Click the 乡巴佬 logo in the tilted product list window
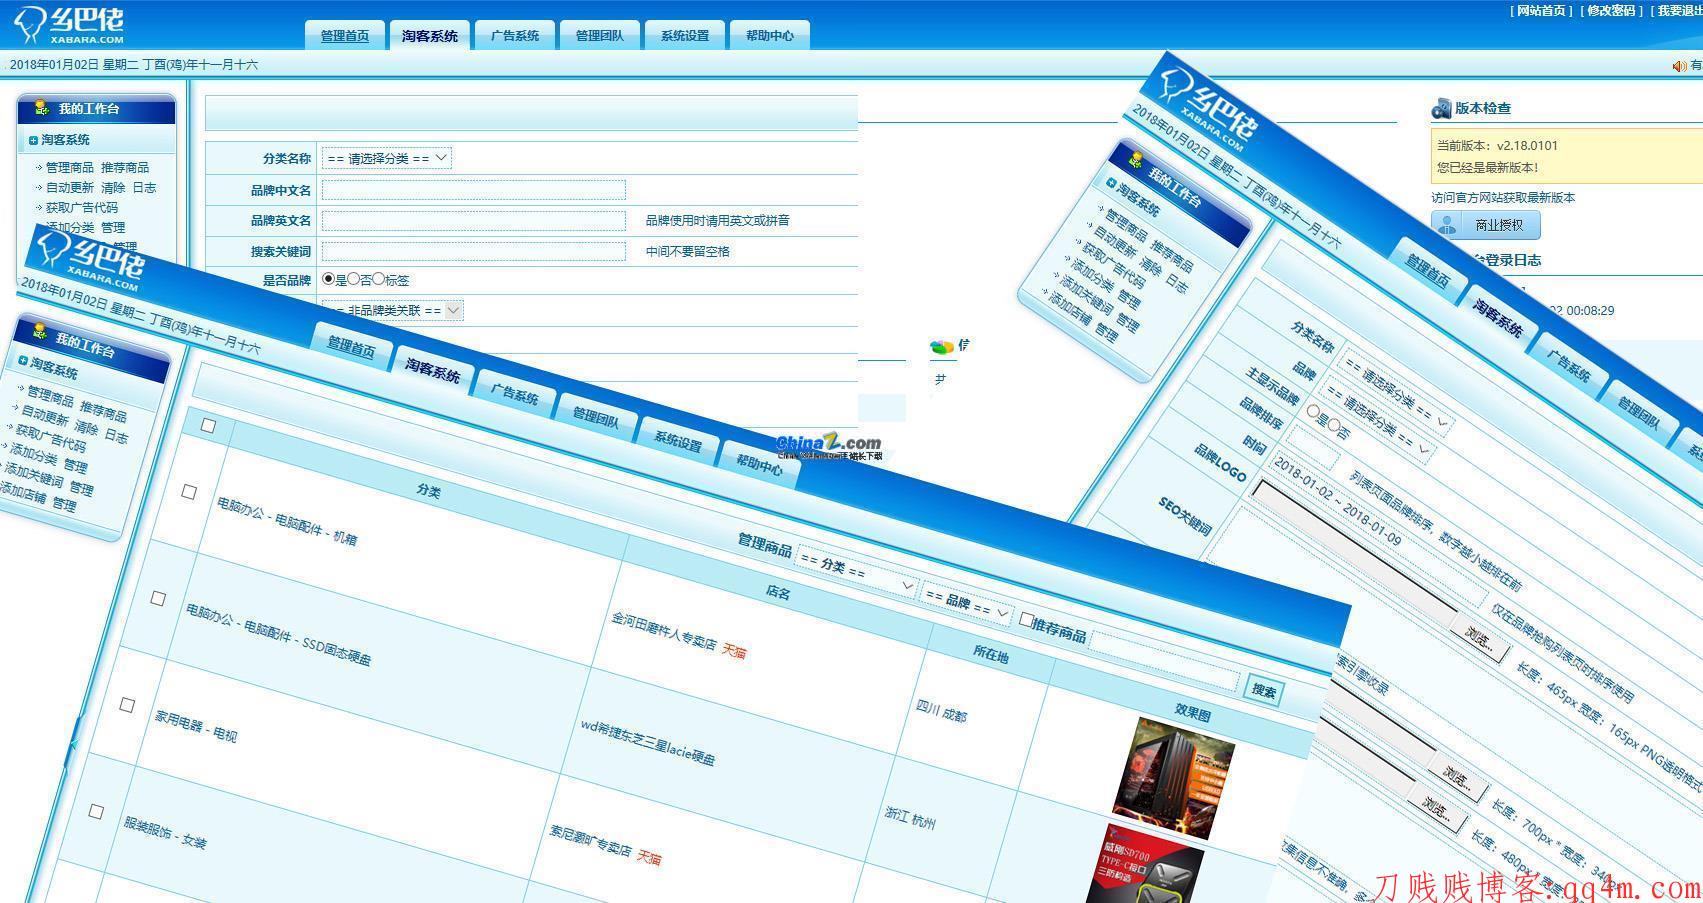The width and height of the screenshot is (1703, 903). pos(88,260)
